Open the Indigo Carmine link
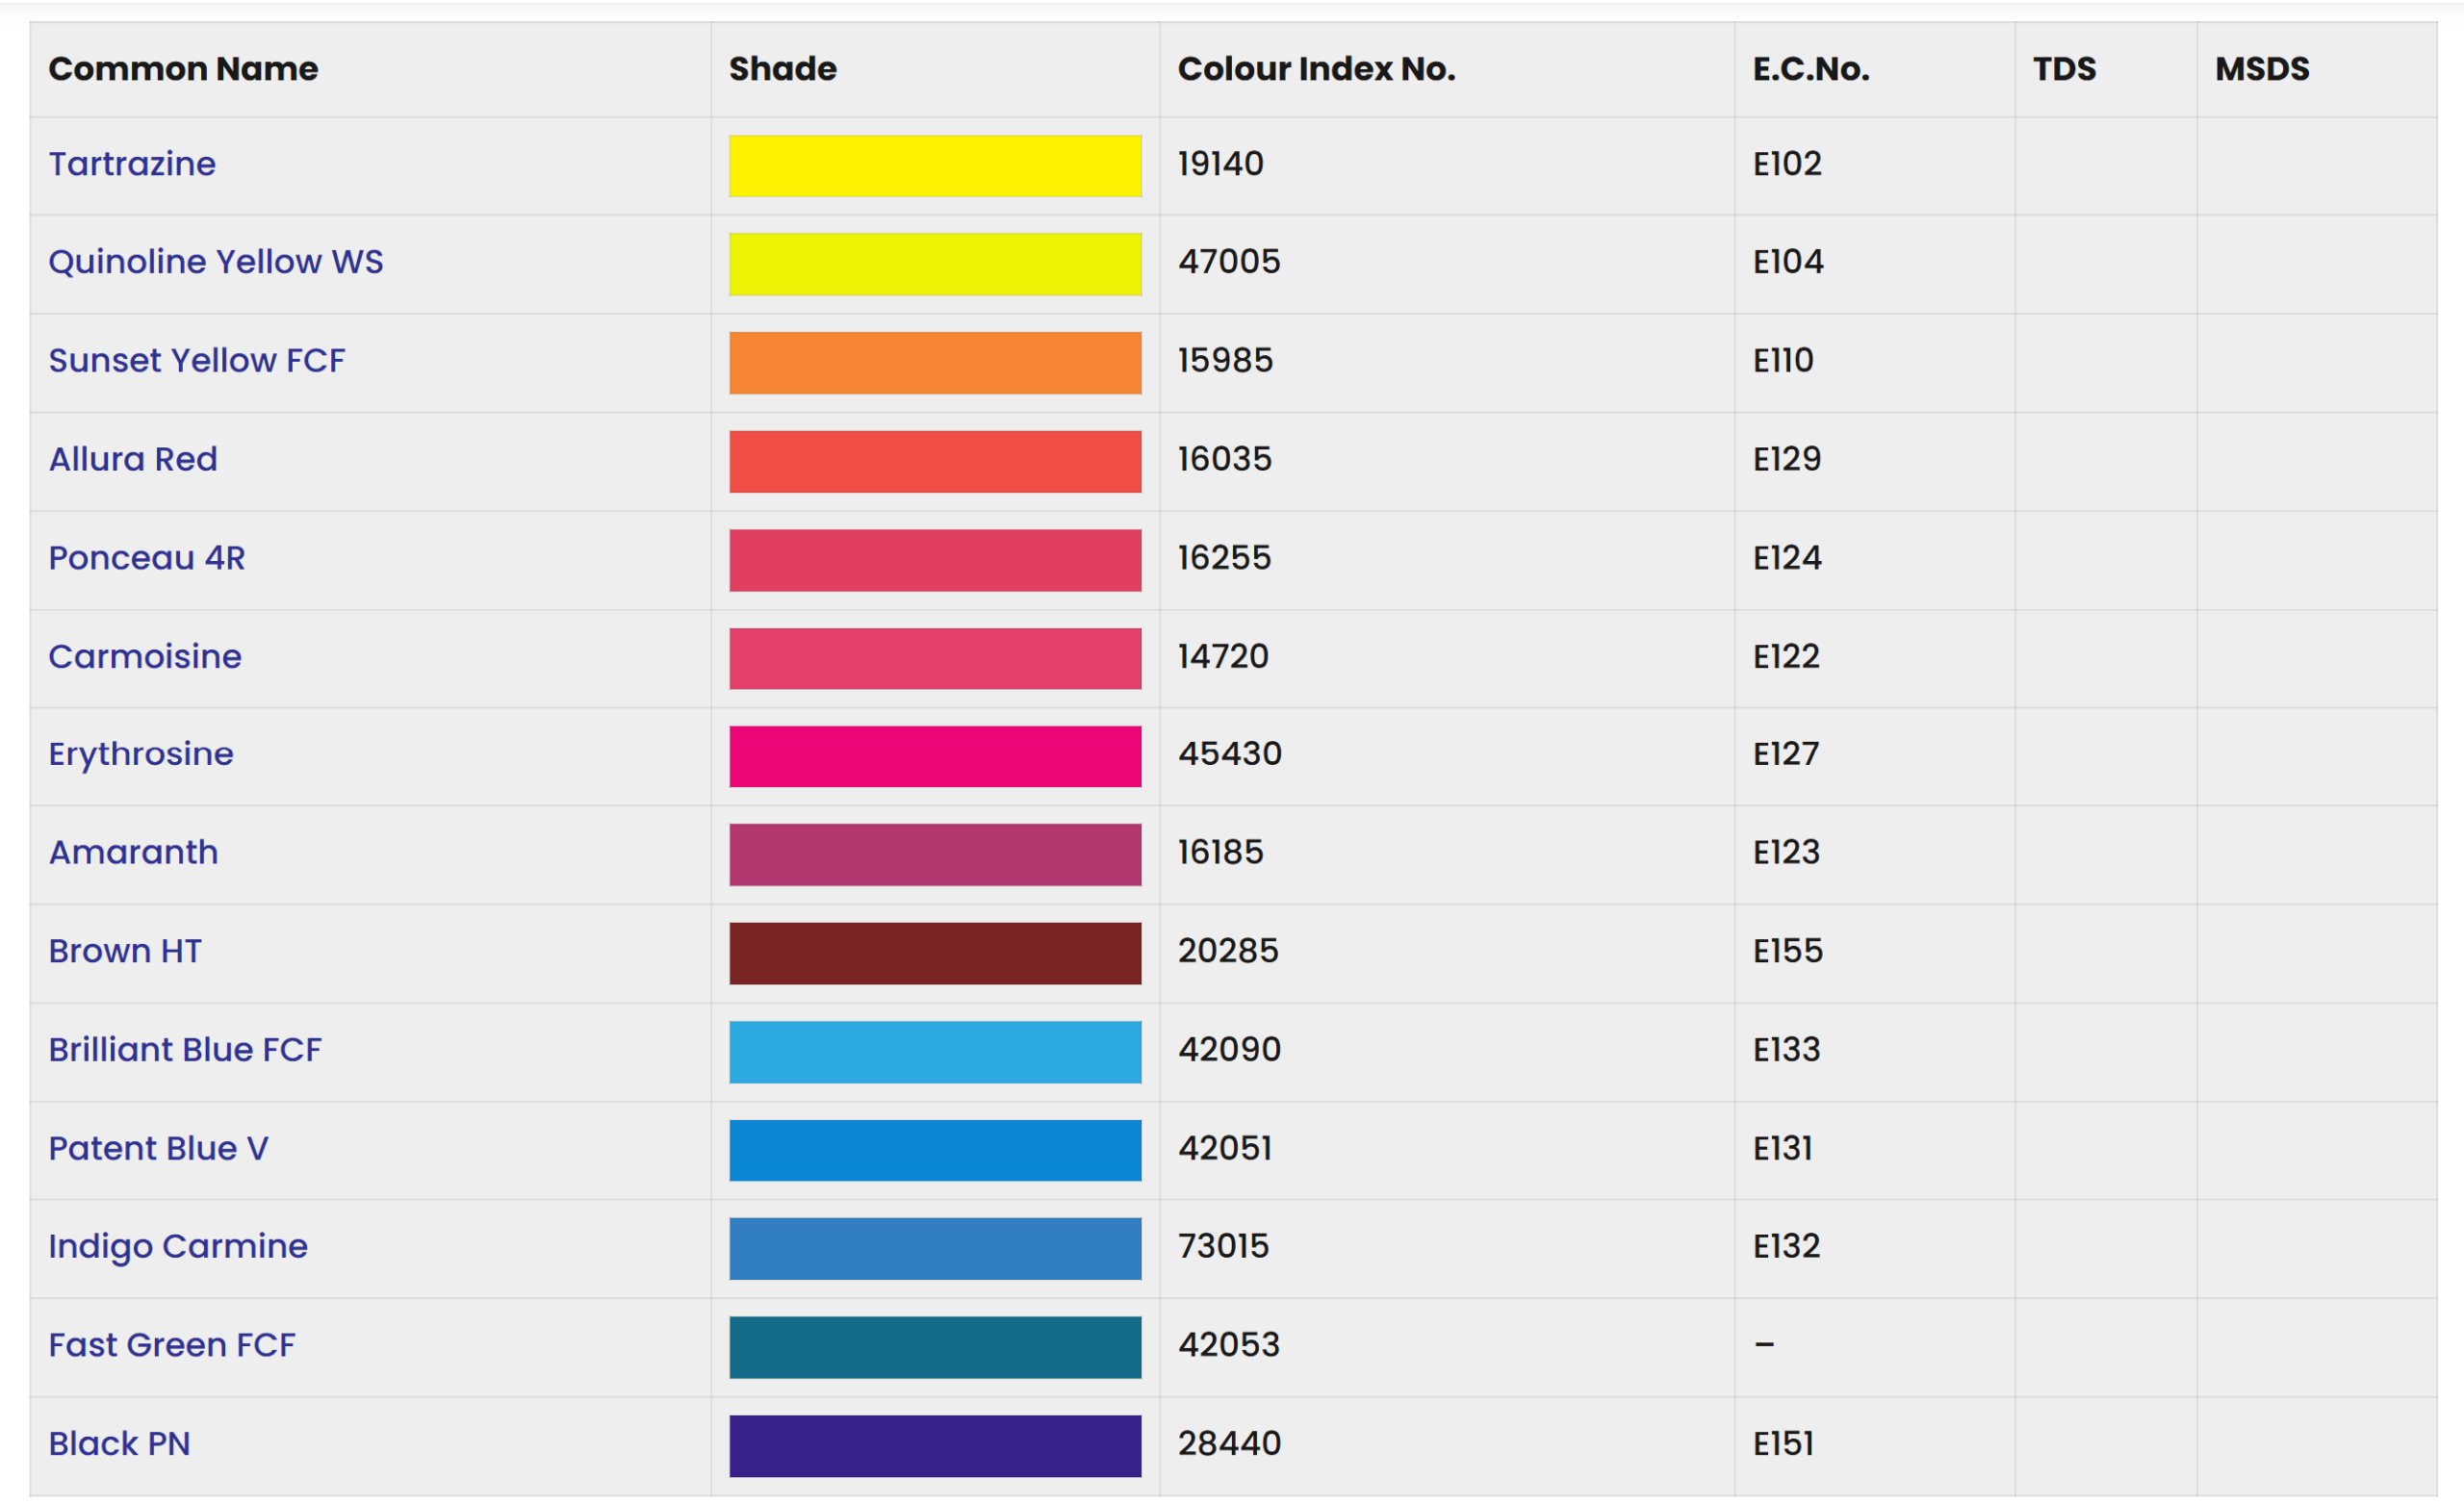 tap(178, 1248)
